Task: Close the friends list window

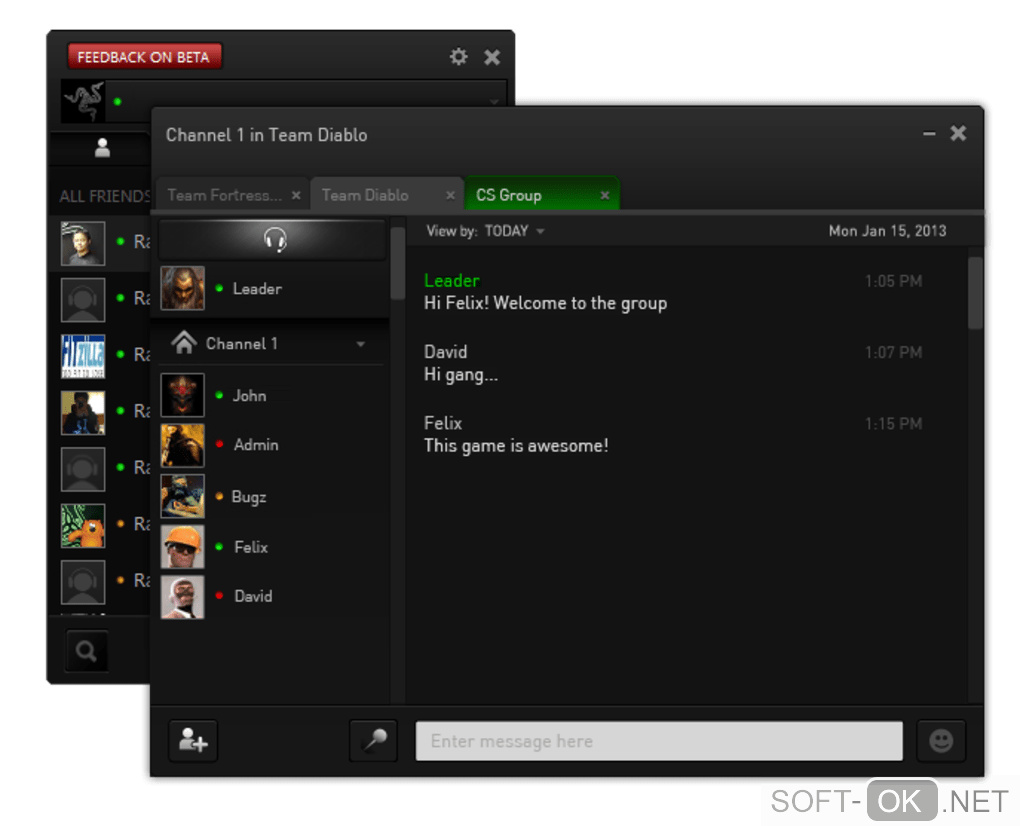Action: point(492,57)
